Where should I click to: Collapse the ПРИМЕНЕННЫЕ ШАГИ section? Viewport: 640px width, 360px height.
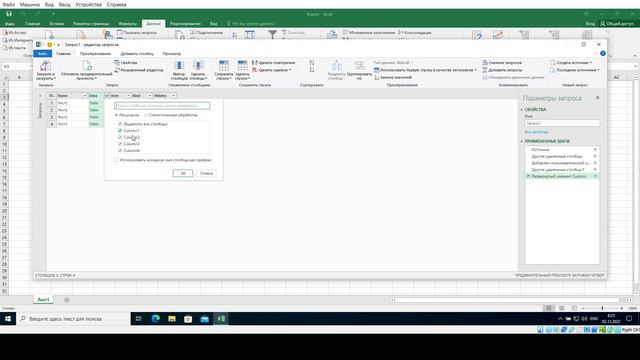(522, 141)
